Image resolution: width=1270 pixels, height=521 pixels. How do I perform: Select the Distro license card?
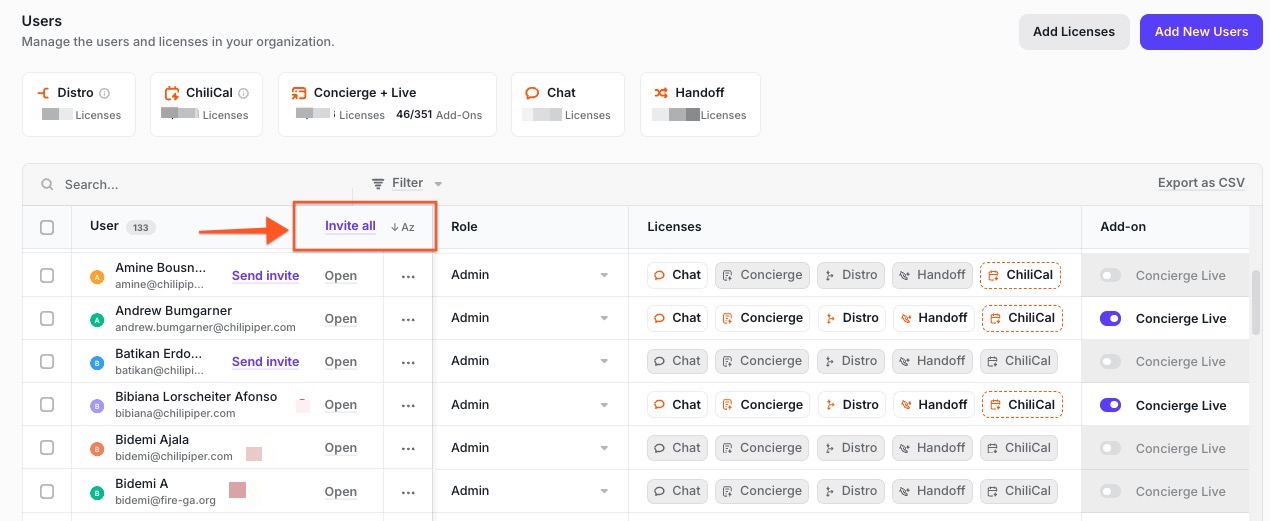[79, 104]
